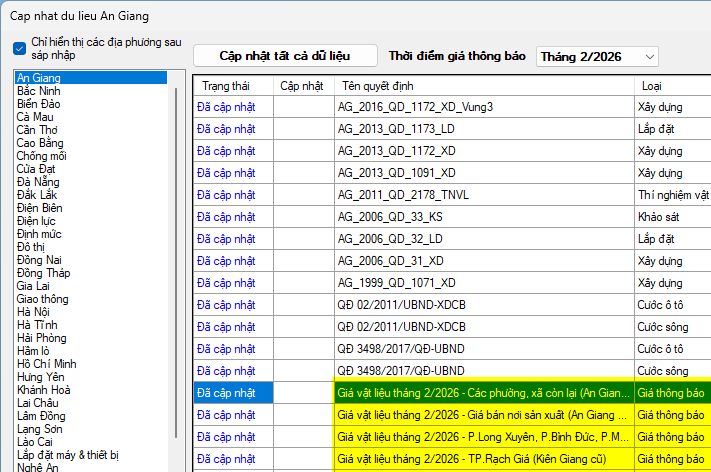This screenshot has height=472, width=711.
Task: Click the 'Cập nhật' column header
Action: pyautogui.click(x=302, y=86)
